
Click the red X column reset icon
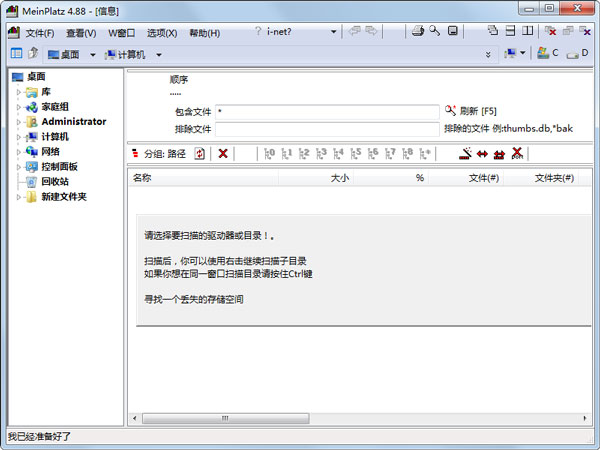517,153
